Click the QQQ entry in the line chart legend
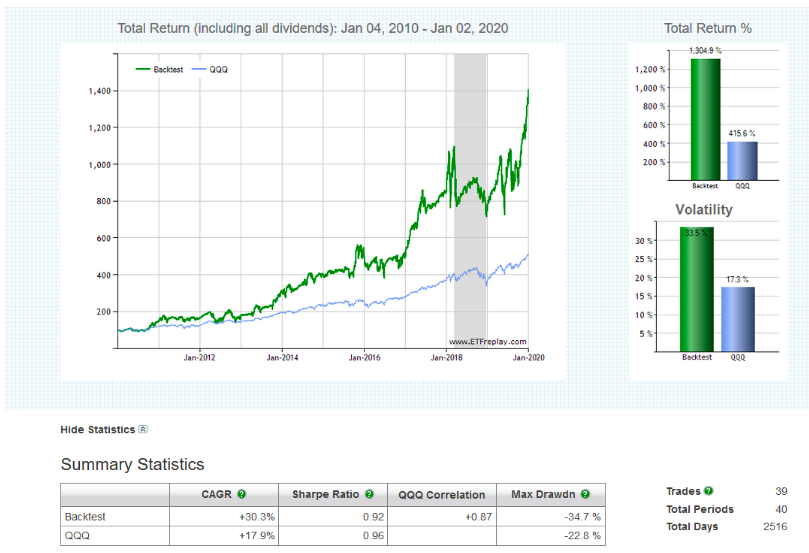Viewport: 809px width, 553px height. (218, 69)
